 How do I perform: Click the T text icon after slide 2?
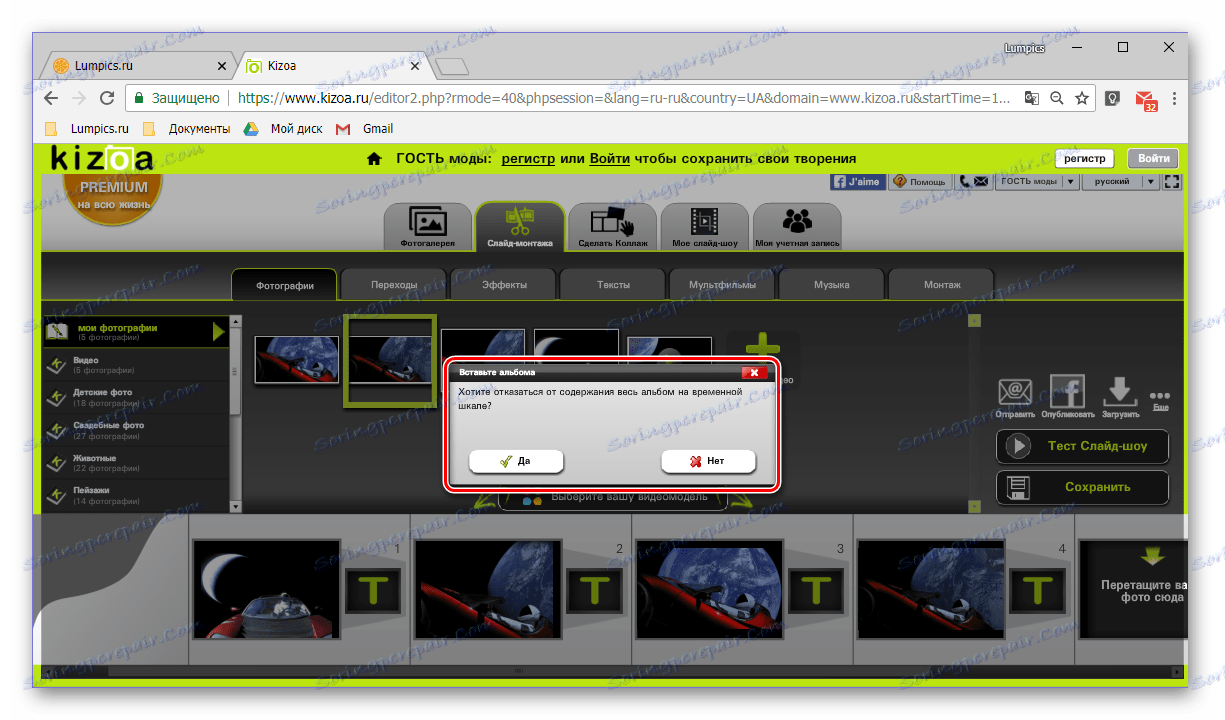[x=595, y=592]
